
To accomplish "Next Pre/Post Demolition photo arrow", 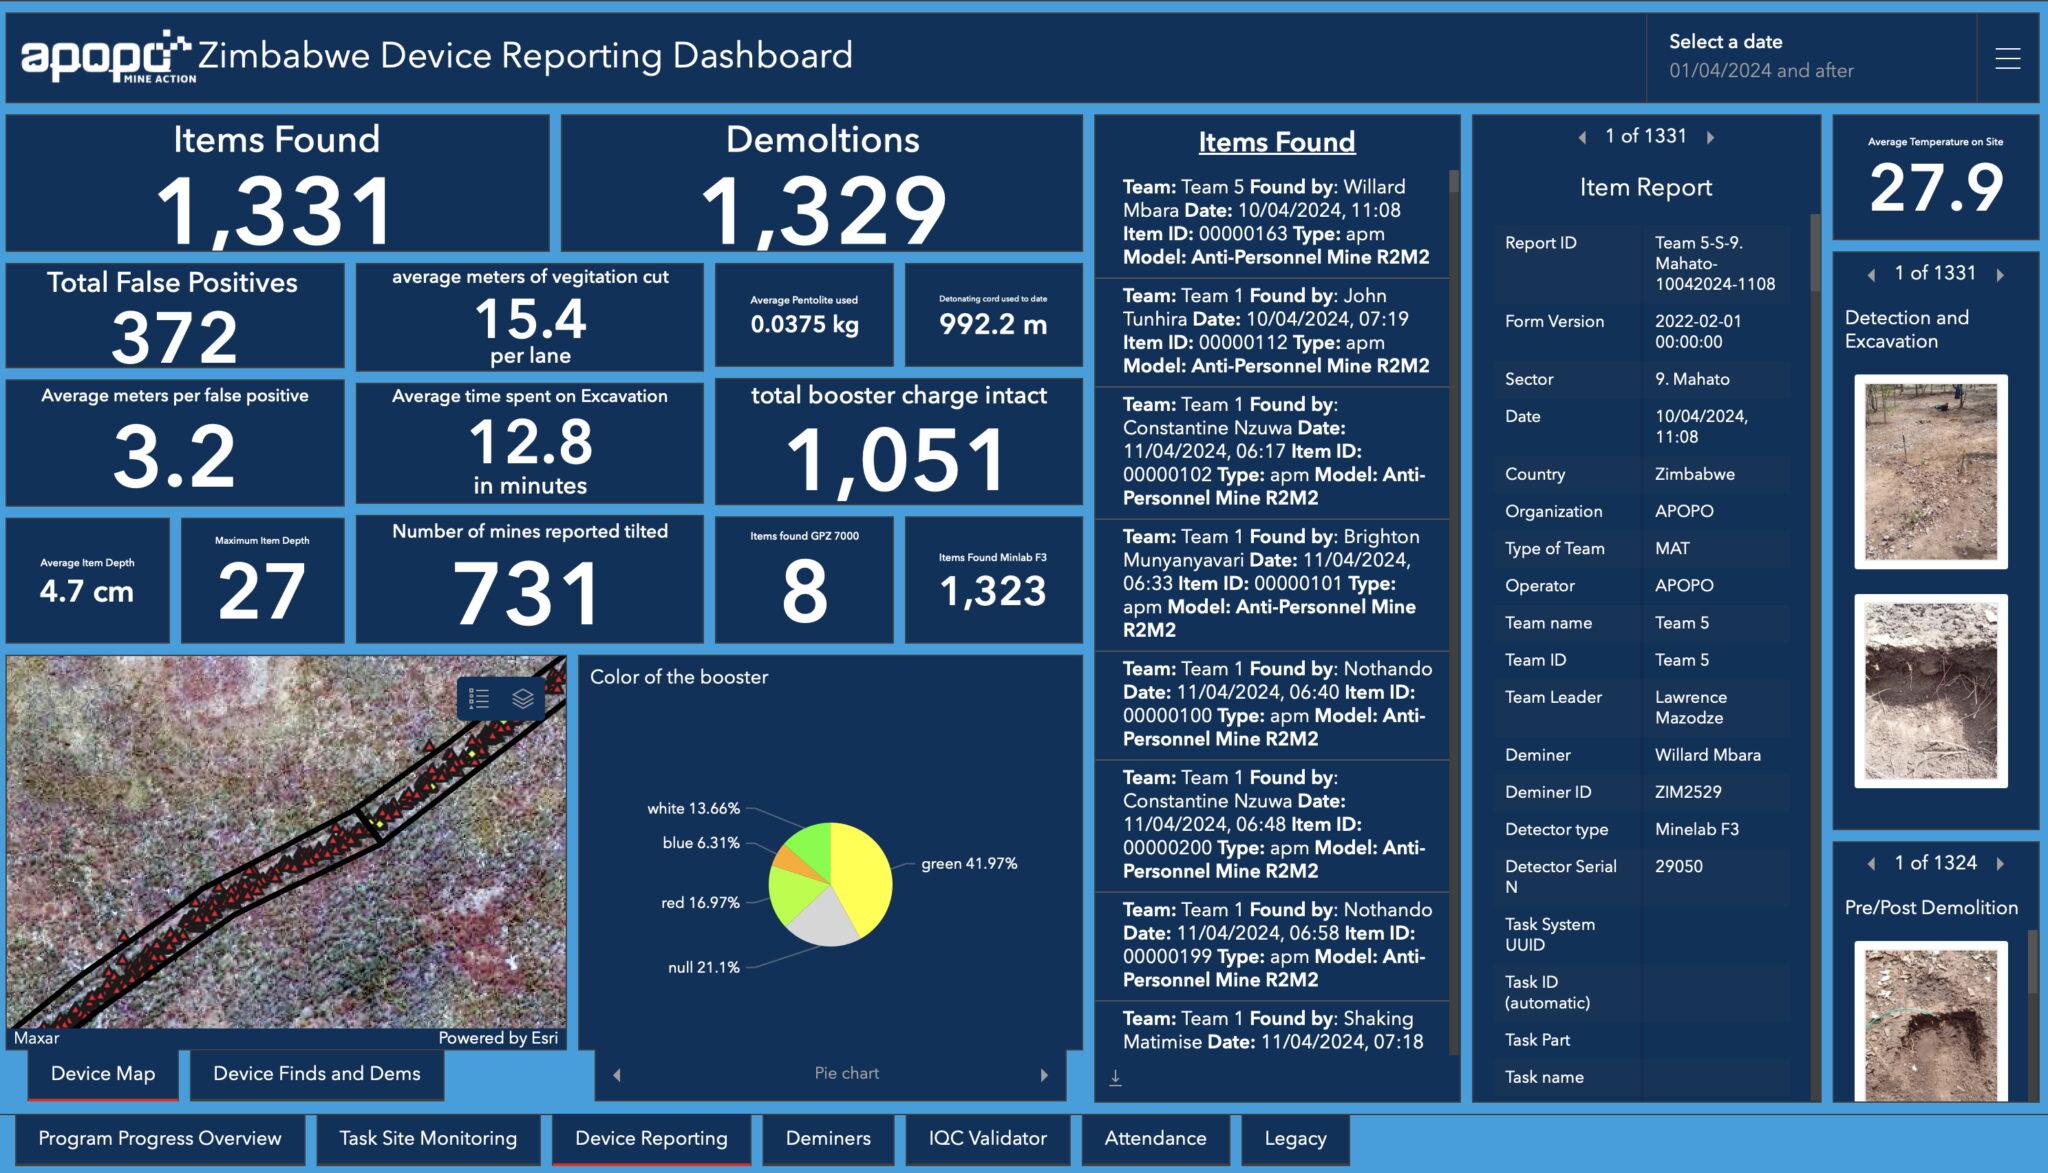I will click(2000, 864).
